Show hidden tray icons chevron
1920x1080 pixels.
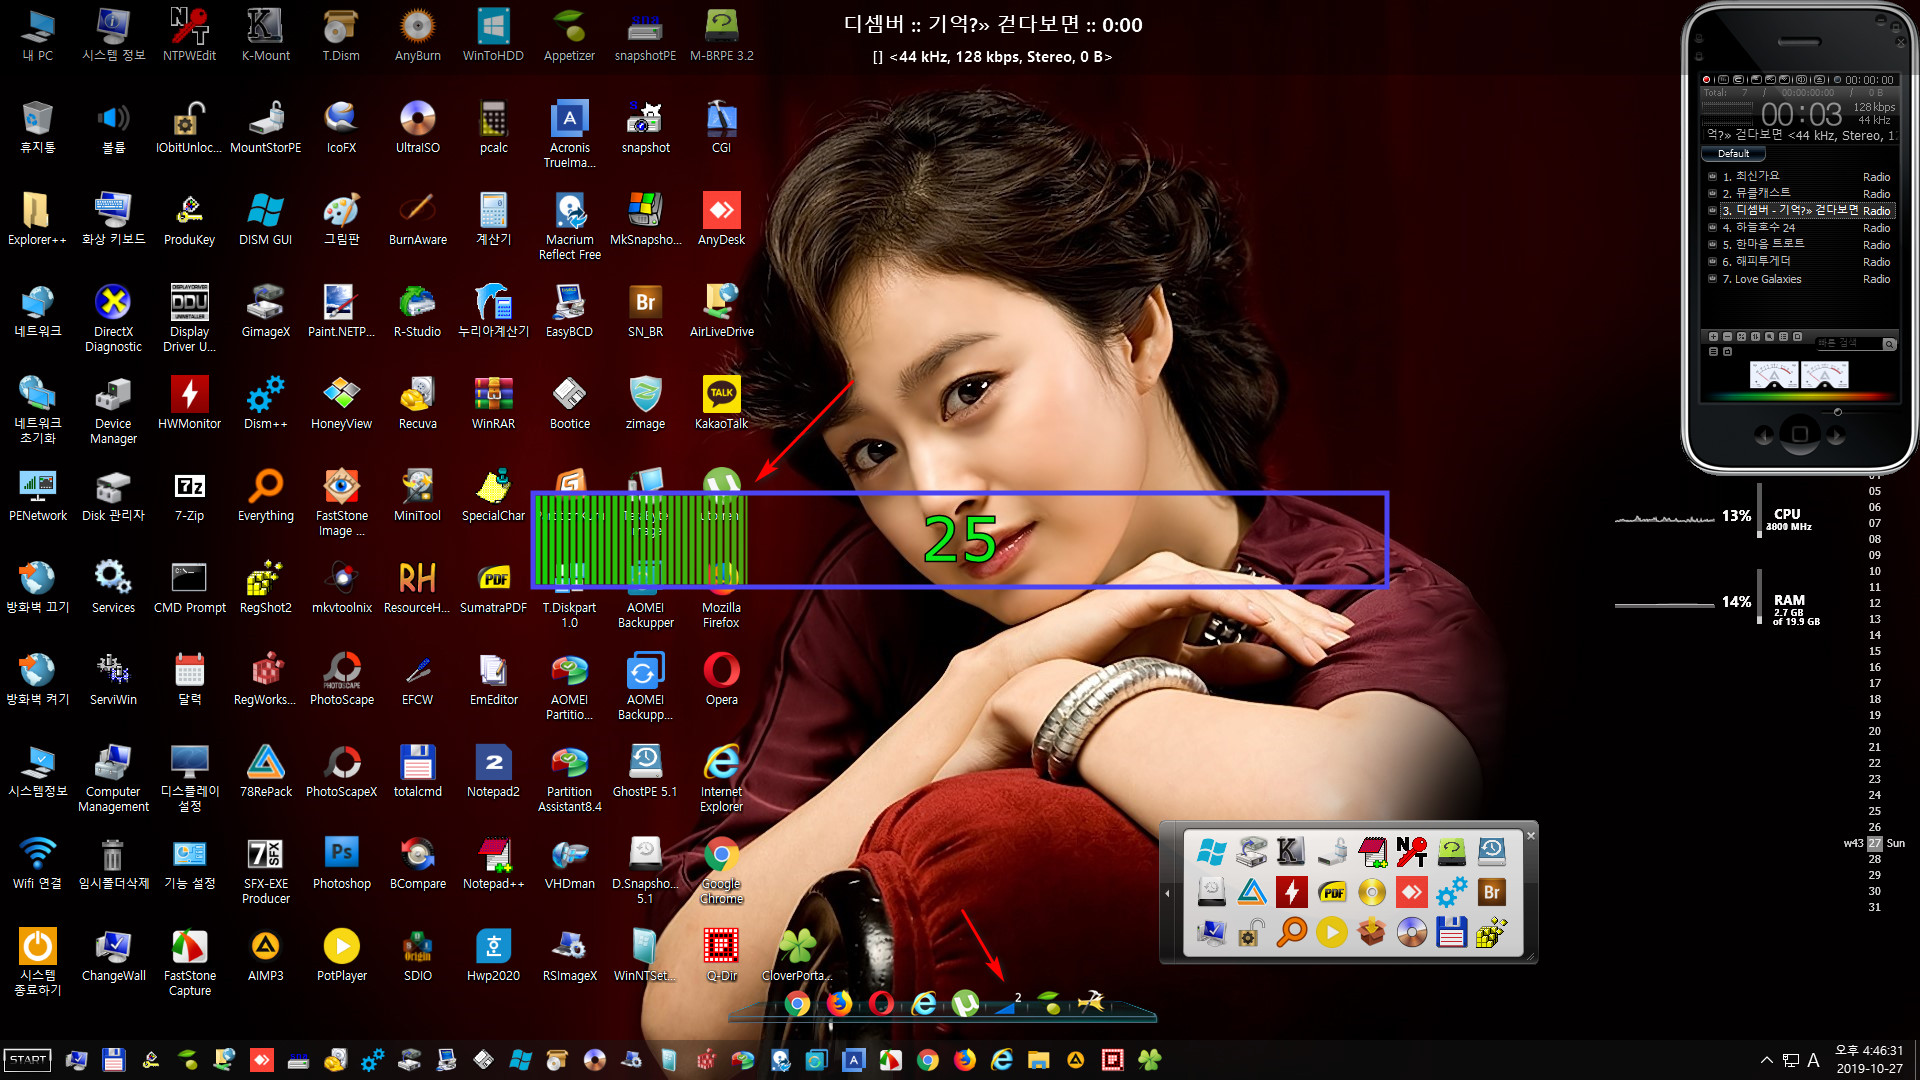point(1766,1060)
